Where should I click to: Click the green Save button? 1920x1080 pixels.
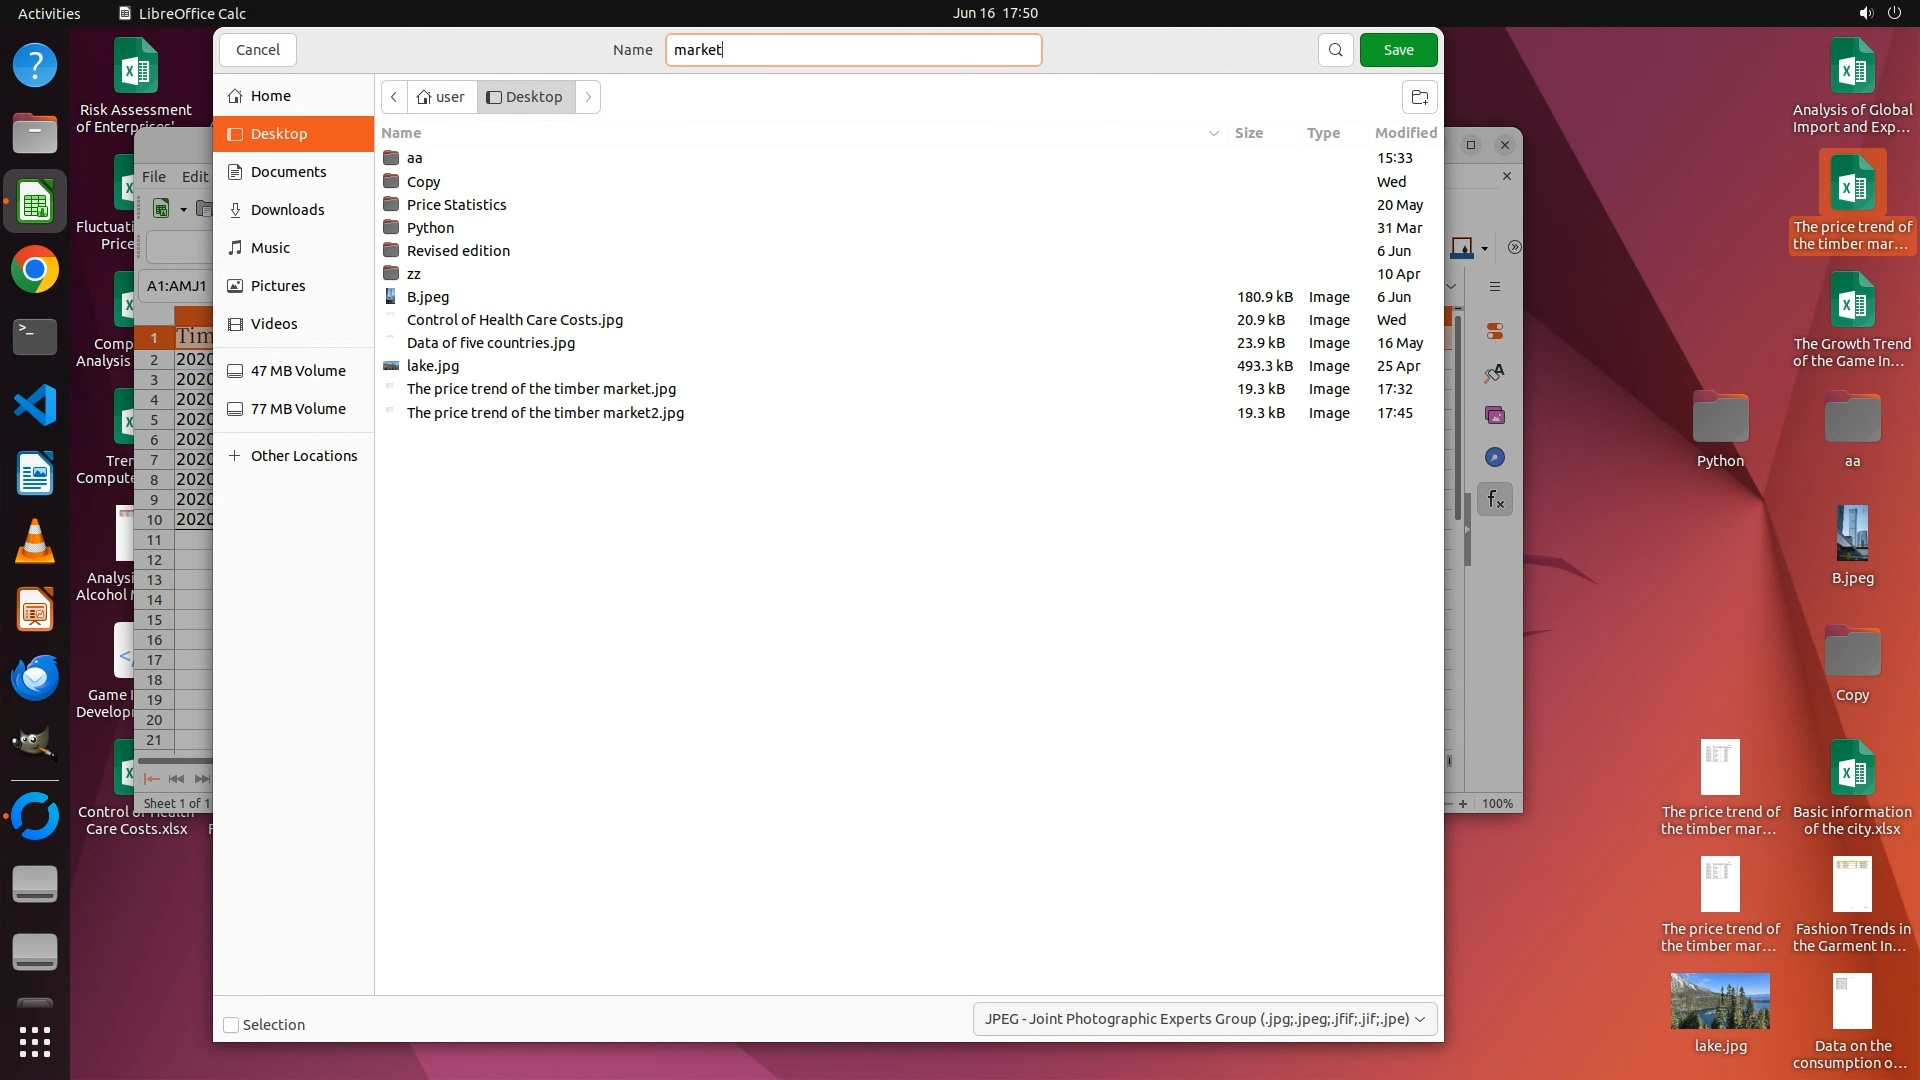[1398, 50]
